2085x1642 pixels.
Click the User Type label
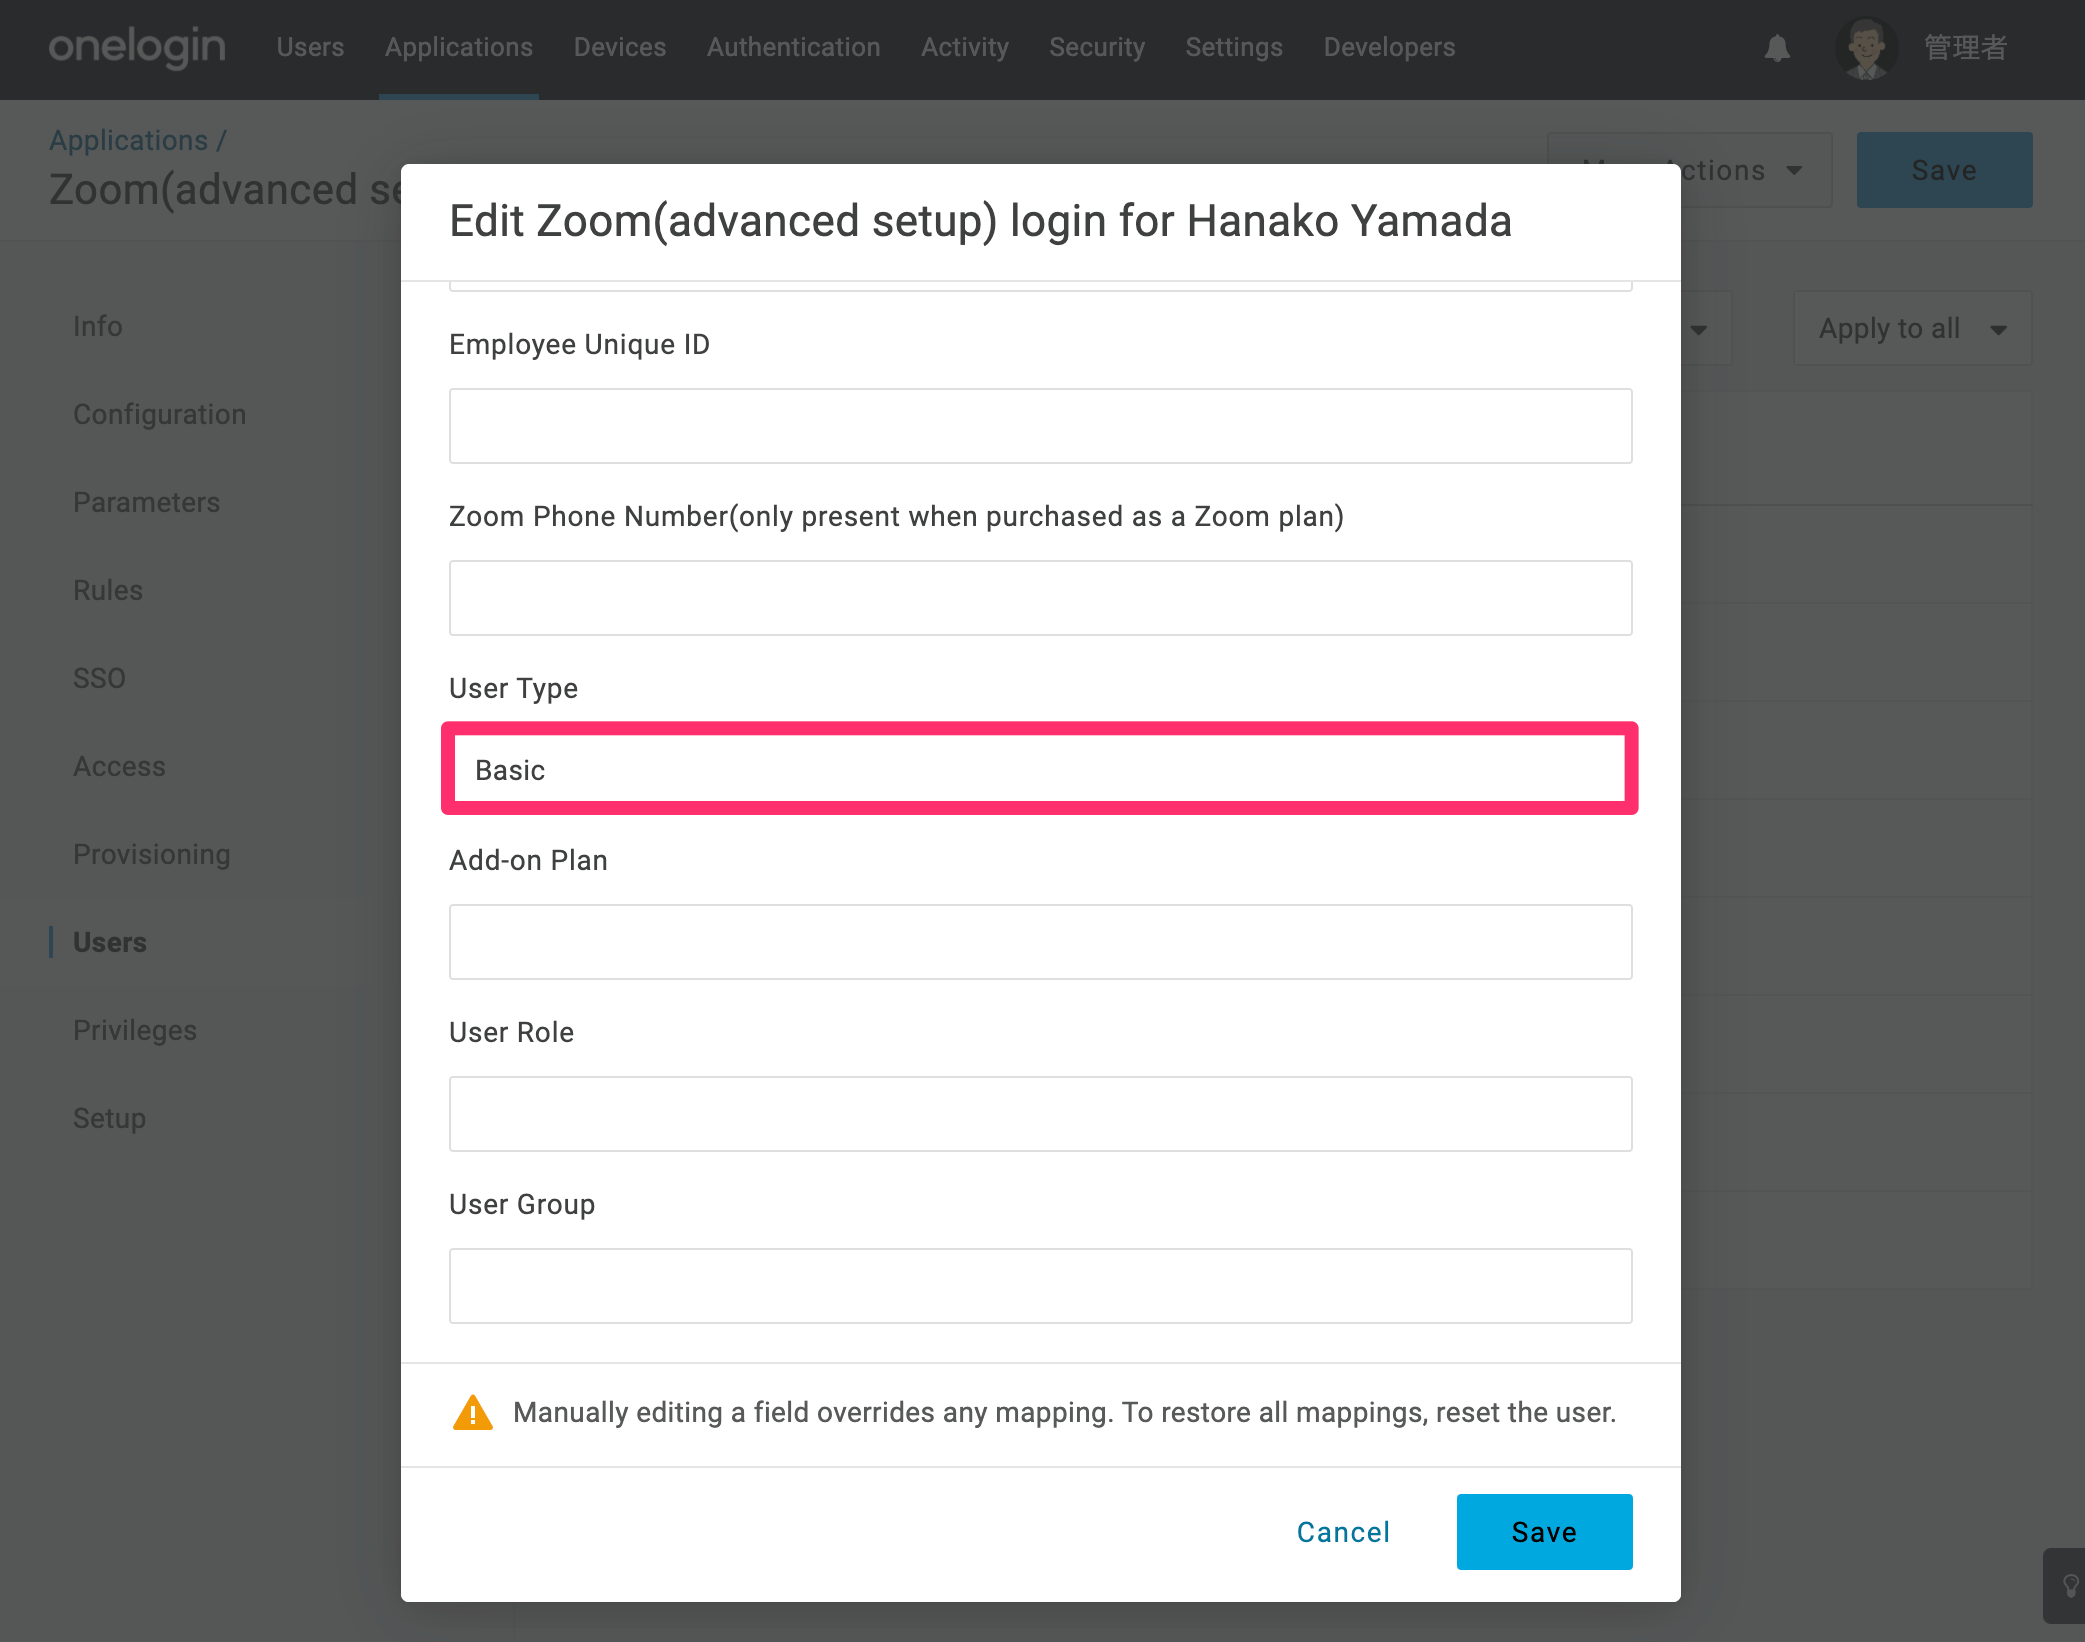[513, 688]
